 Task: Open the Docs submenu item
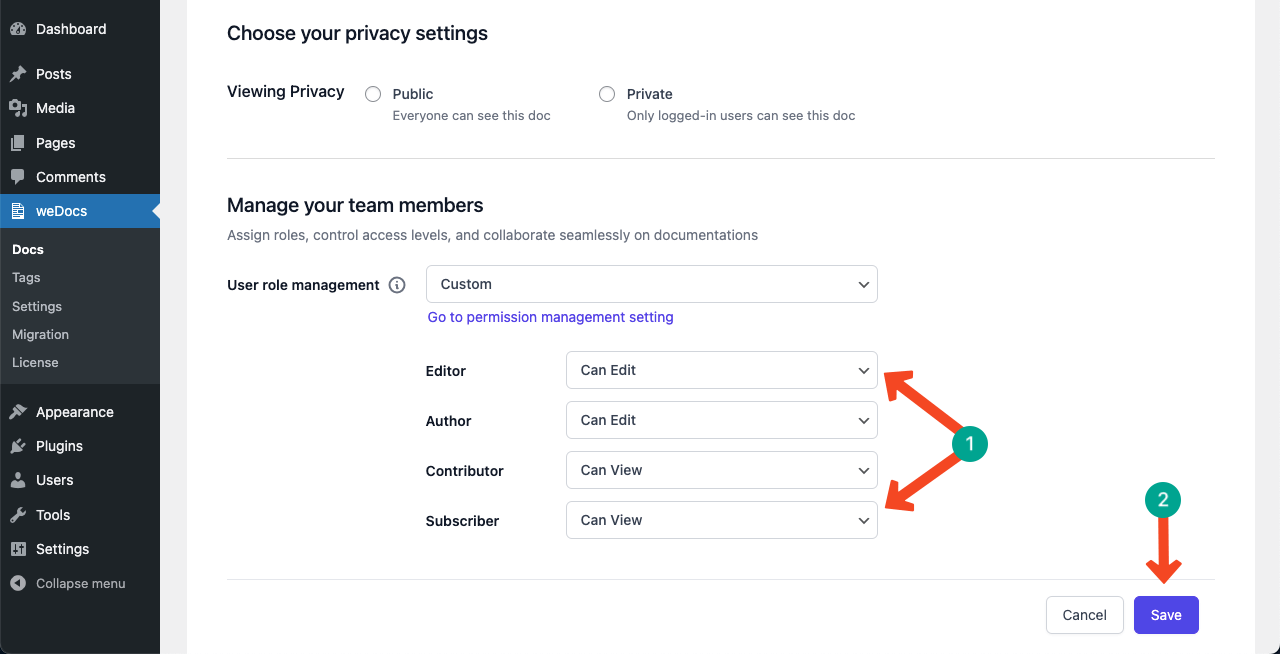point(28,249)
